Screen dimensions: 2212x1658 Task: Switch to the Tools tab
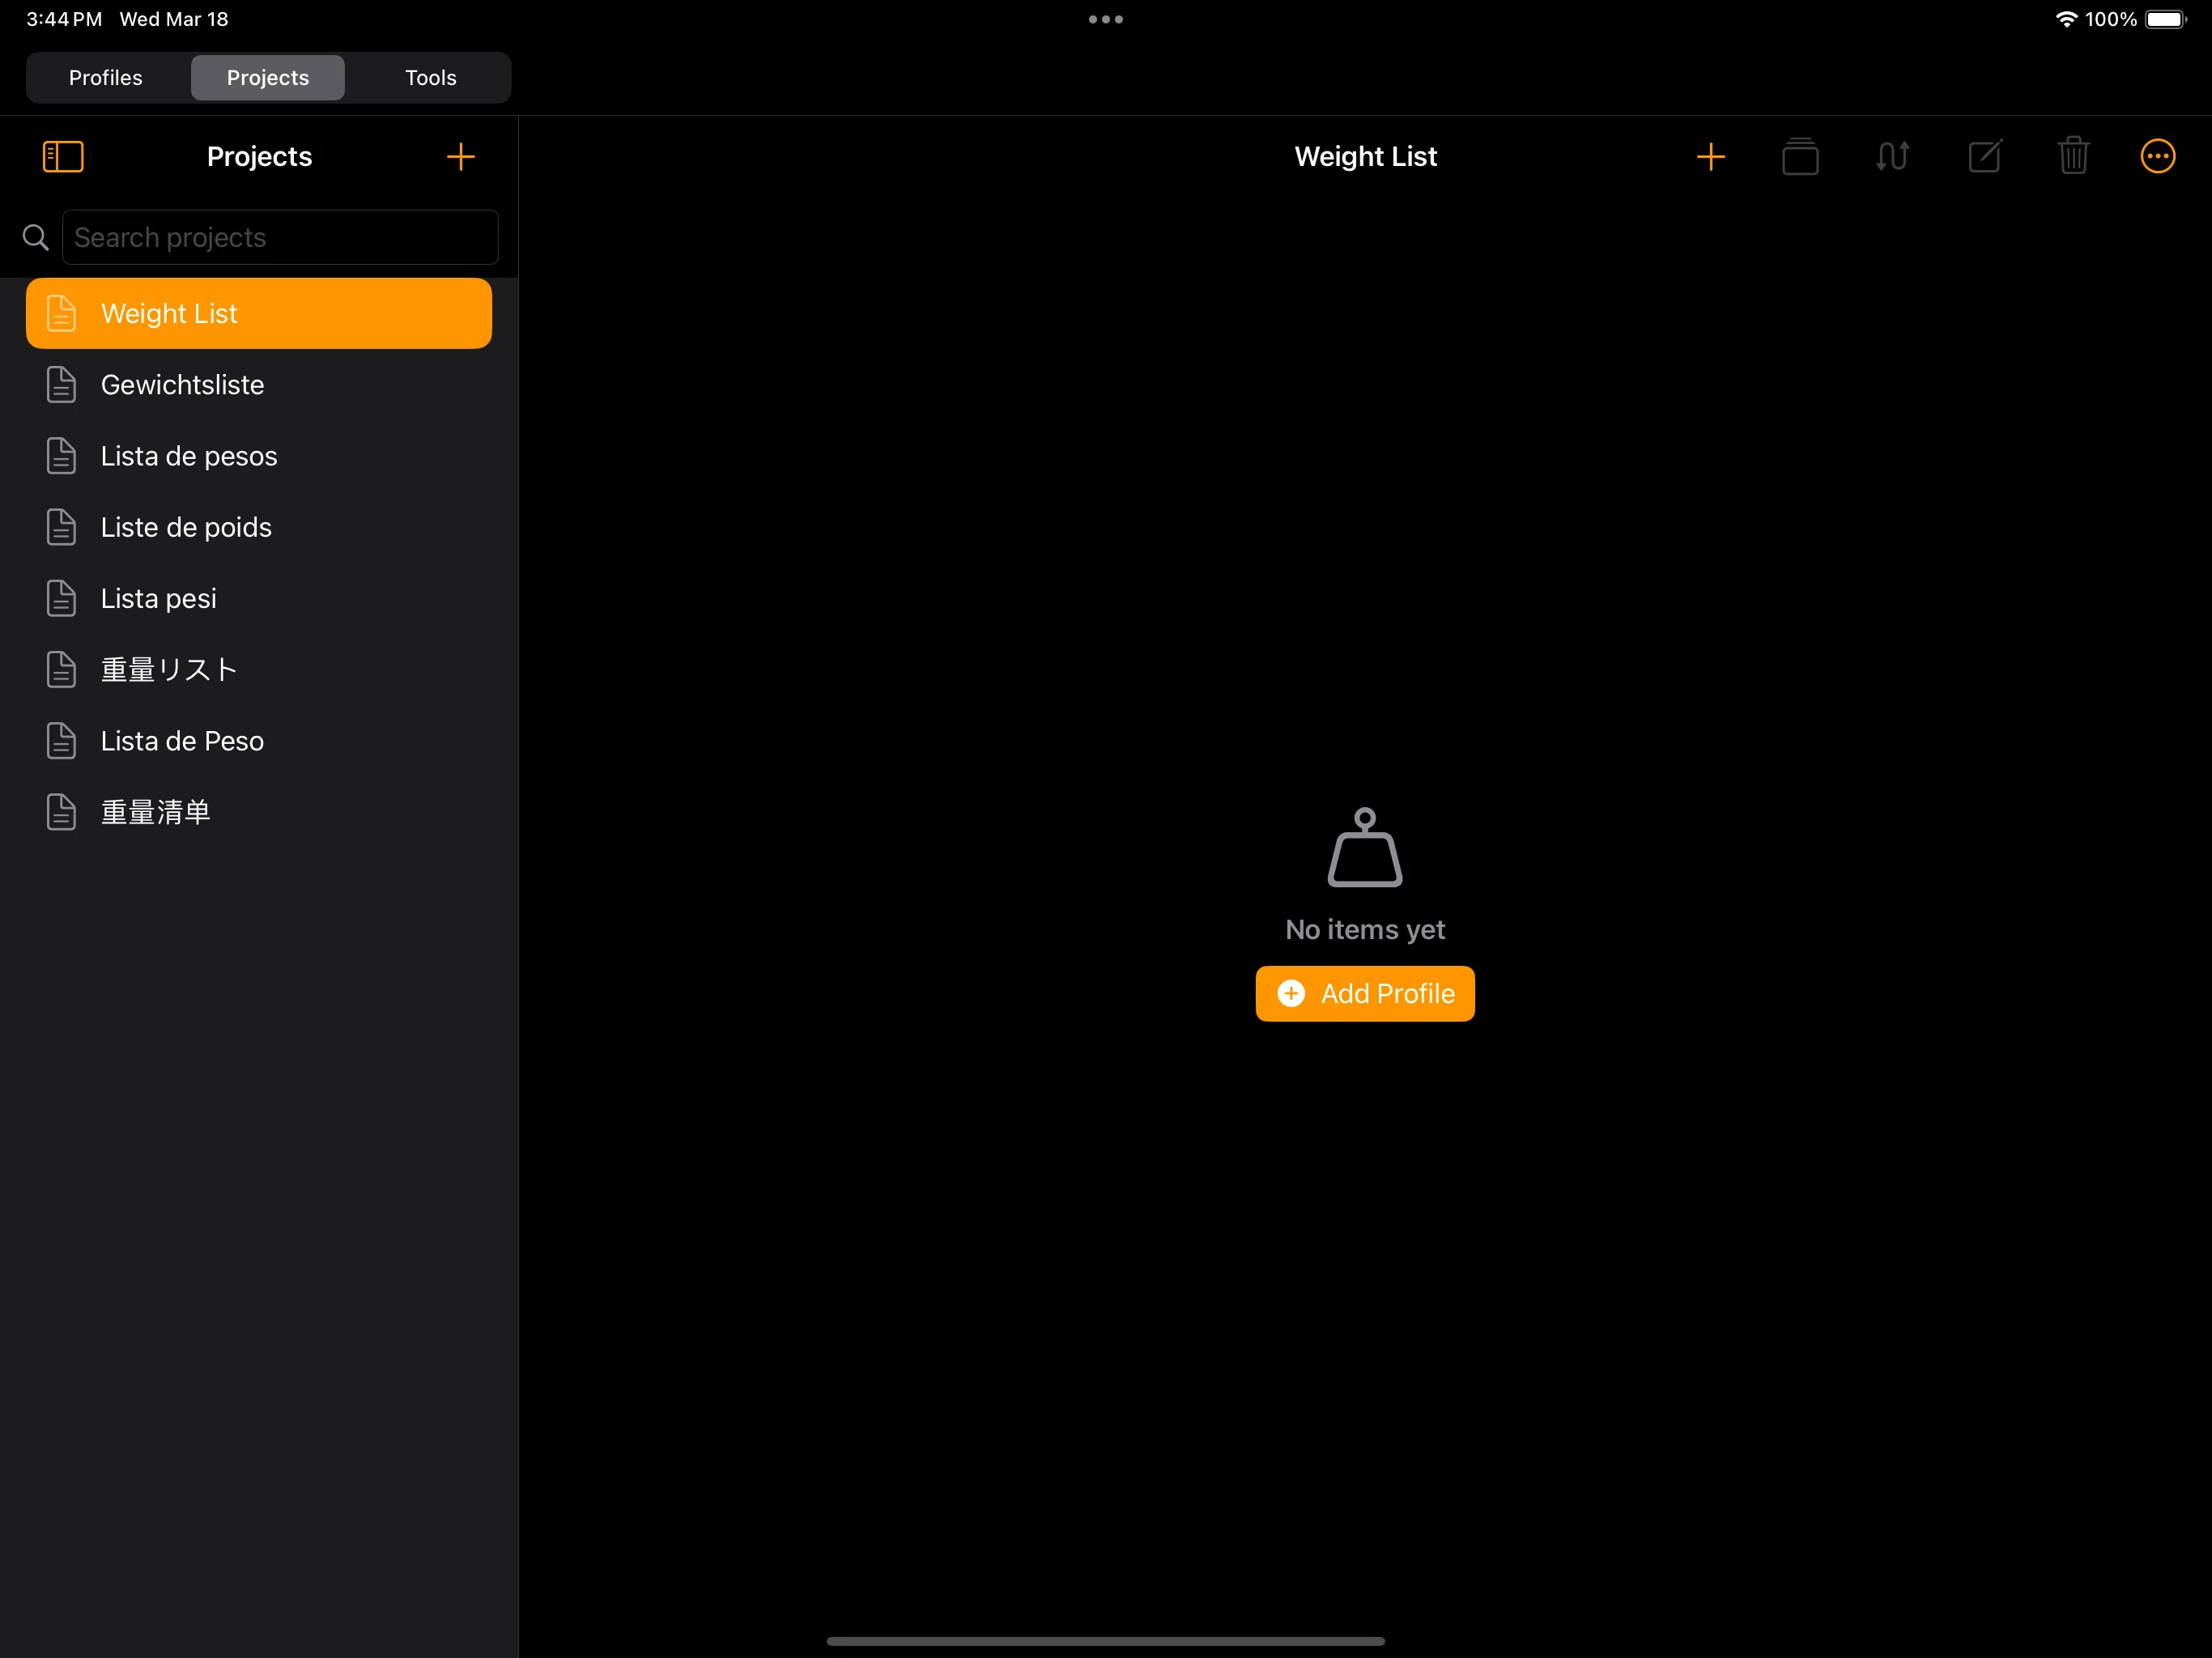[x=430, y=78]
